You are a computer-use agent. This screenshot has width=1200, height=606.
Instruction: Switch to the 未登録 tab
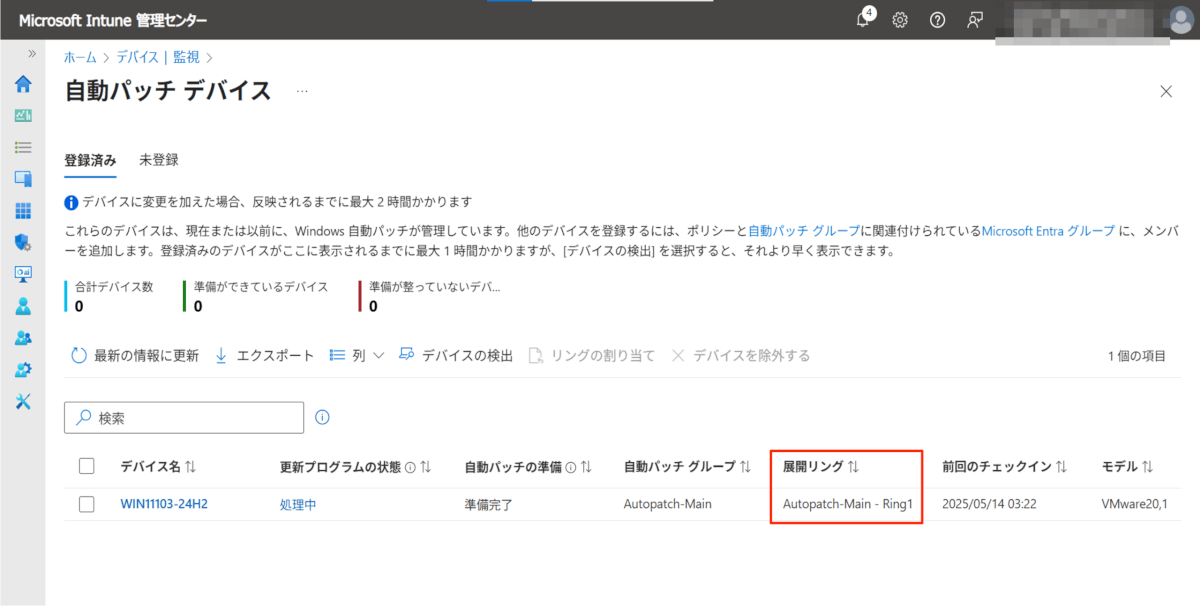[x=159, y=160]
